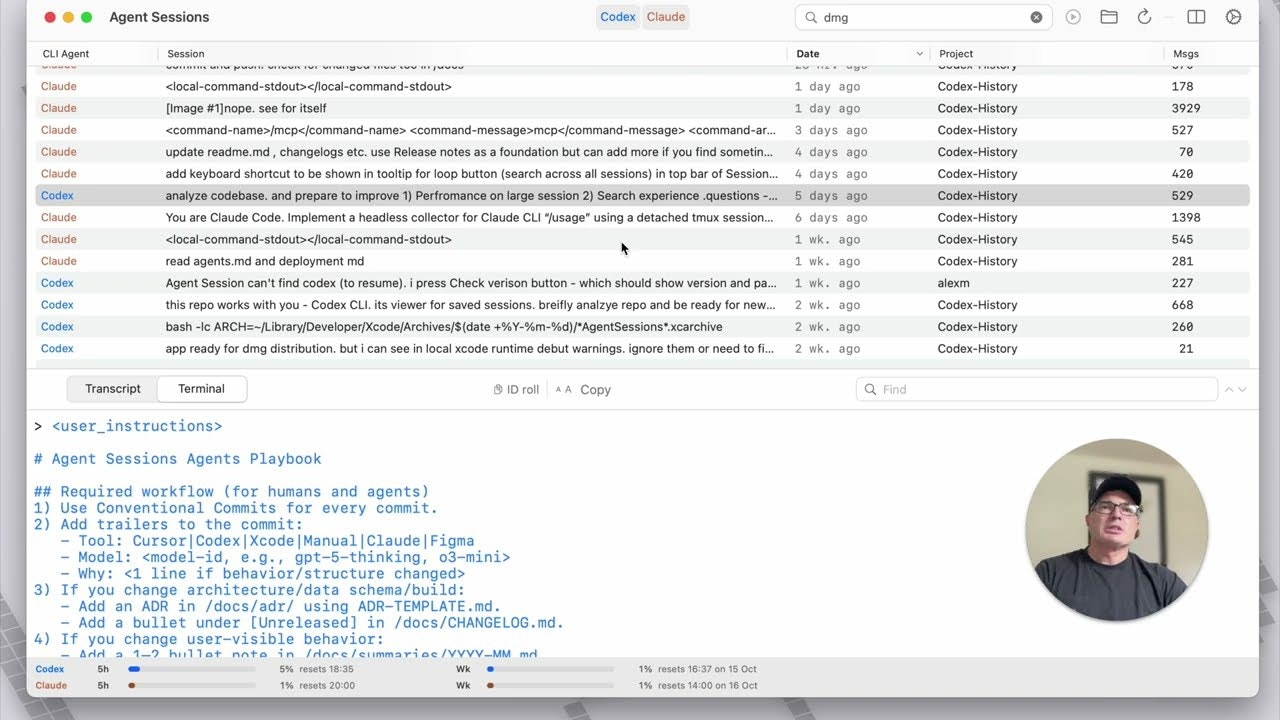Viewport: 1280px width, 720px height.
Task: Switch to the Transcript tab
Action: tap(113, 389)
